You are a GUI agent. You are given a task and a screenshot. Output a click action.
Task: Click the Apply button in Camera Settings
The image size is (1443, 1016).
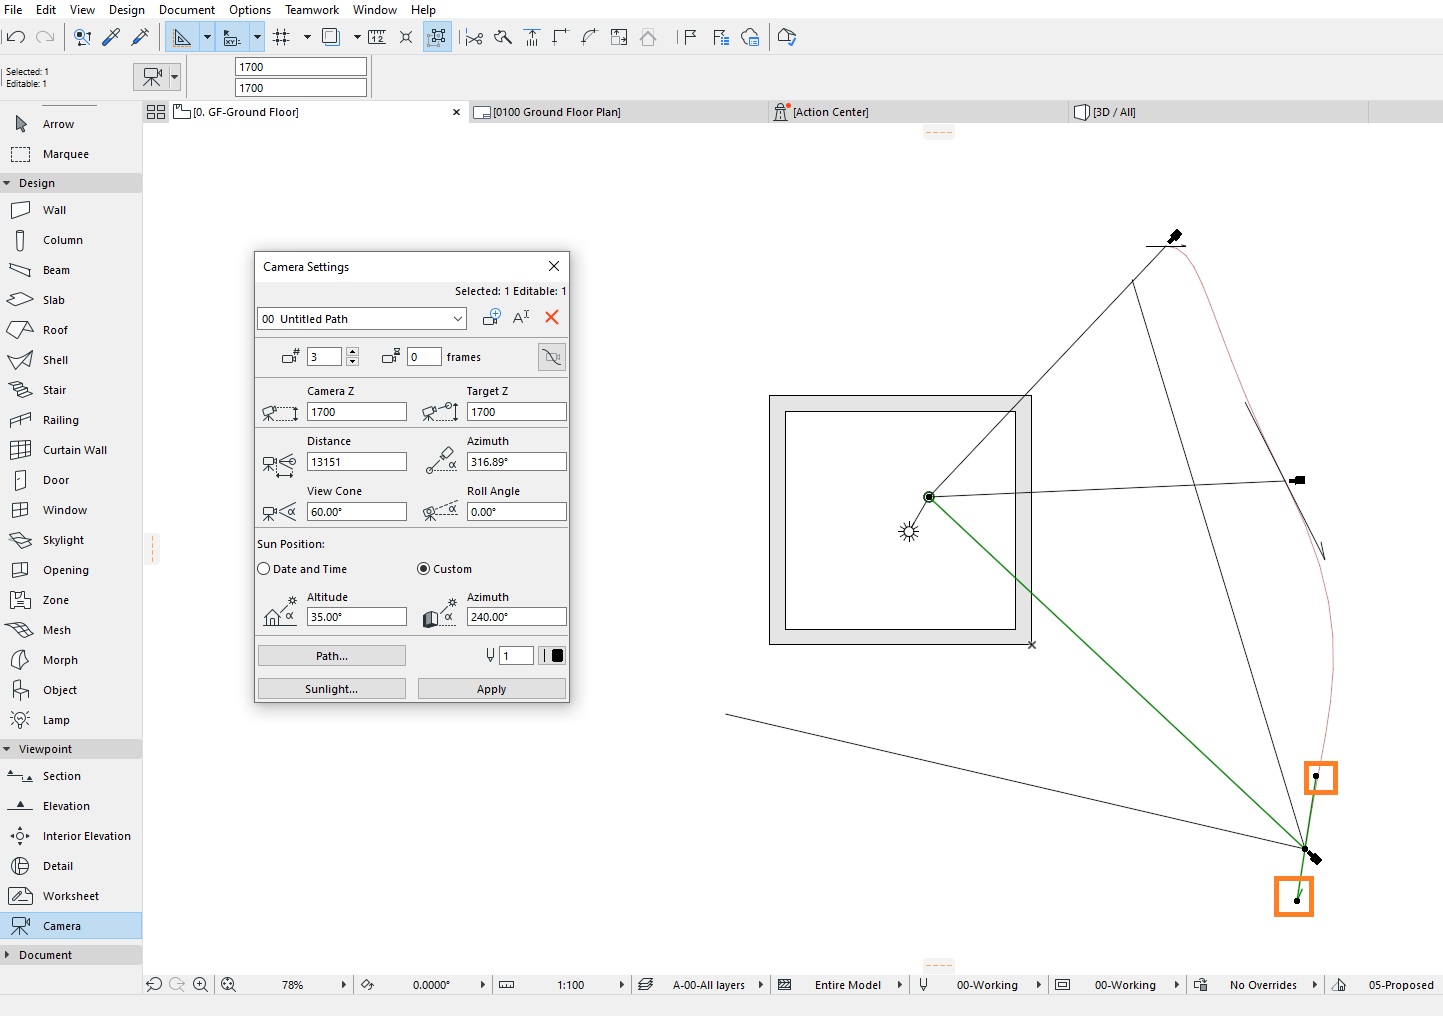(x=490, y=688)
